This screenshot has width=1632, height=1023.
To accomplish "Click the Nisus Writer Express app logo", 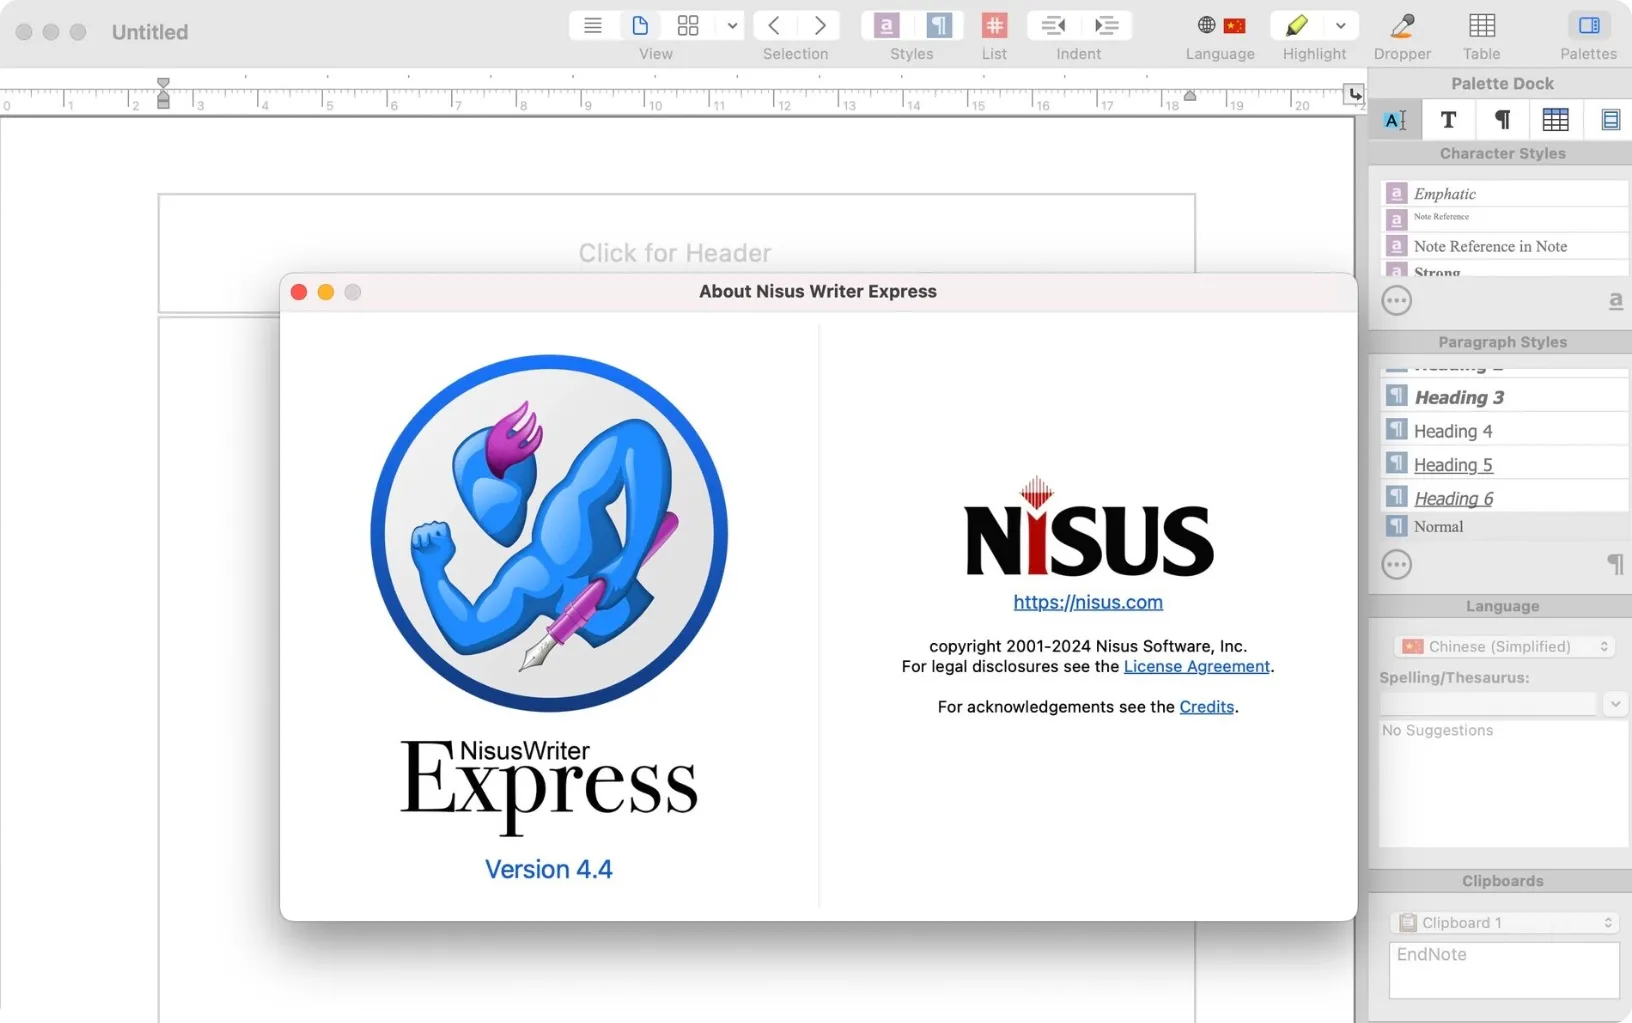I will 549,533.
